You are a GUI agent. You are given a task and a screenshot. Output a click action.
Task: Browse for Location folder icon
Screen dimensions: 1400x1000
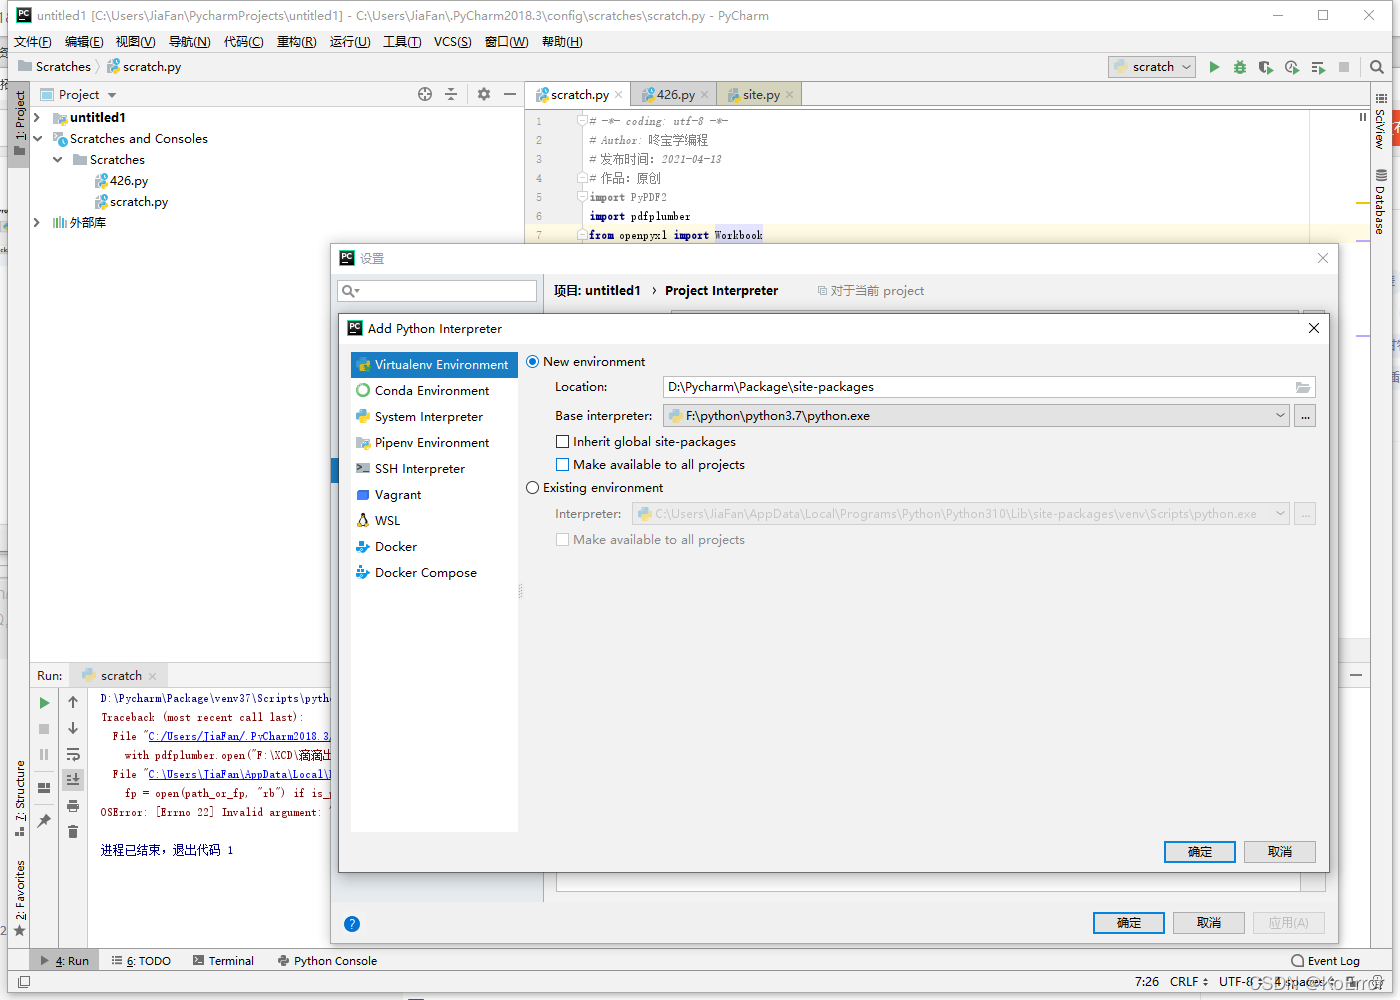point(1303,387)
